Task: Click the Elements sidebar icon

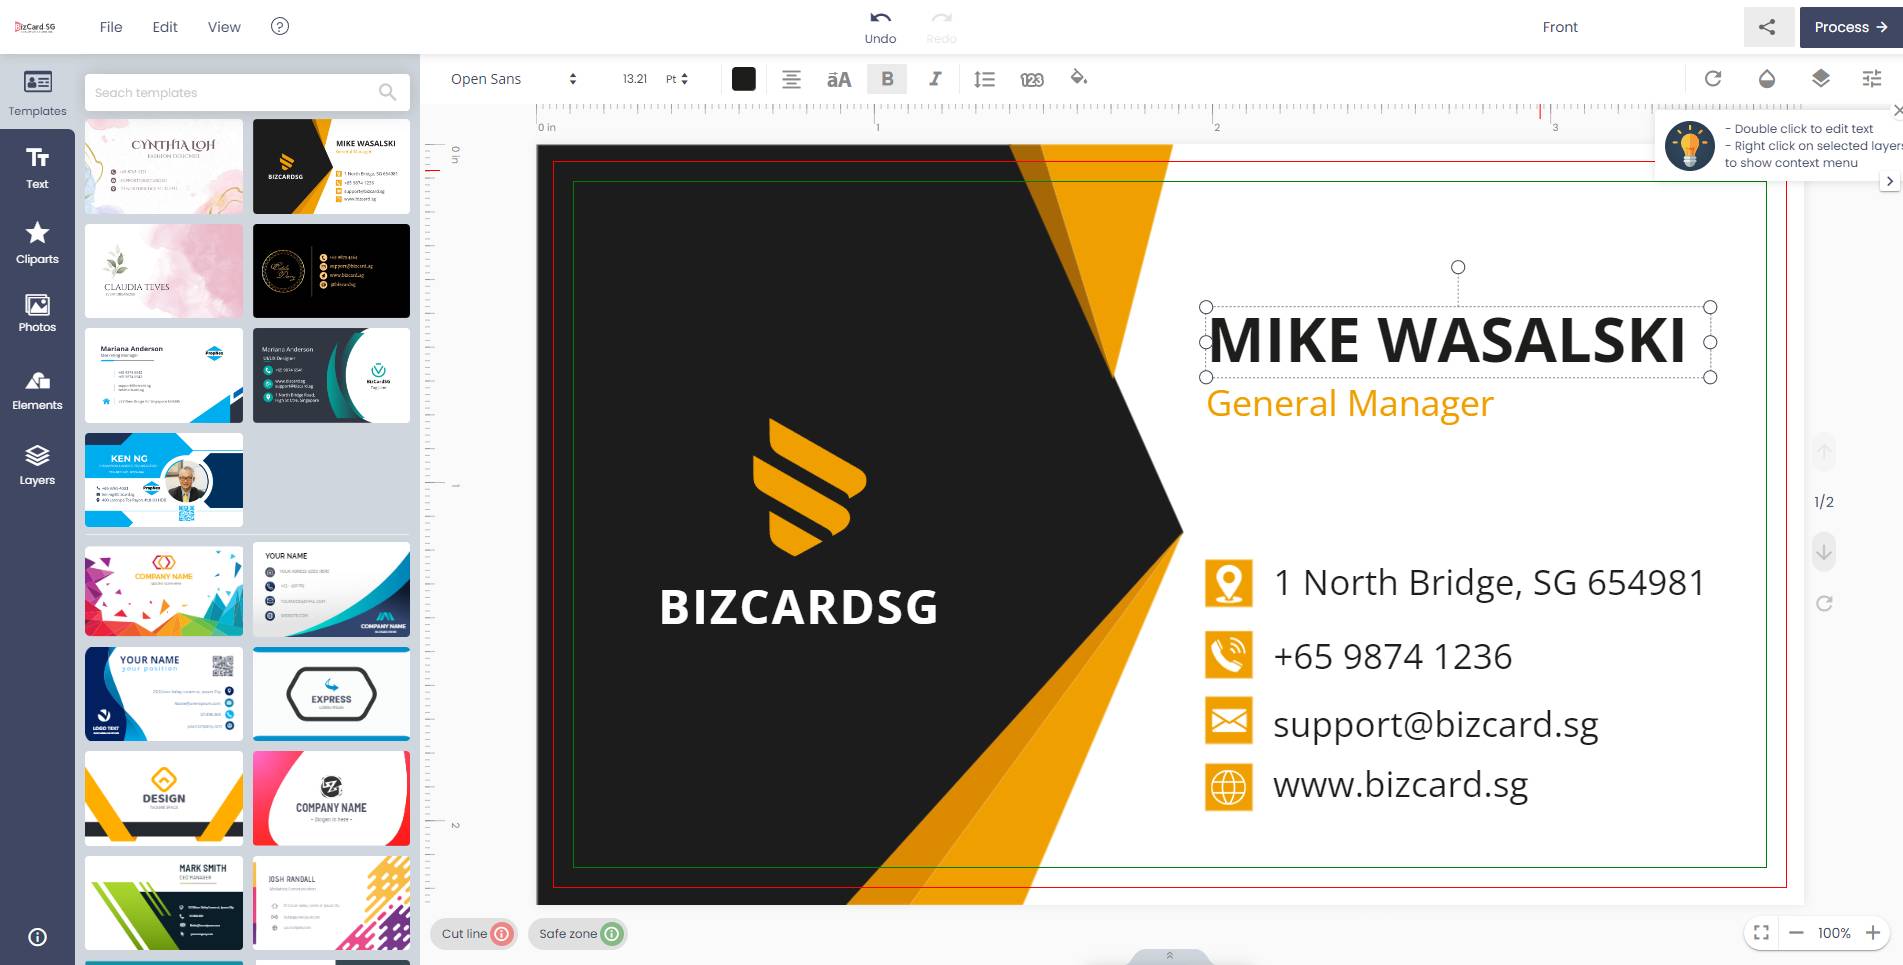Action: pyautogui.click(x=37, y=390)
